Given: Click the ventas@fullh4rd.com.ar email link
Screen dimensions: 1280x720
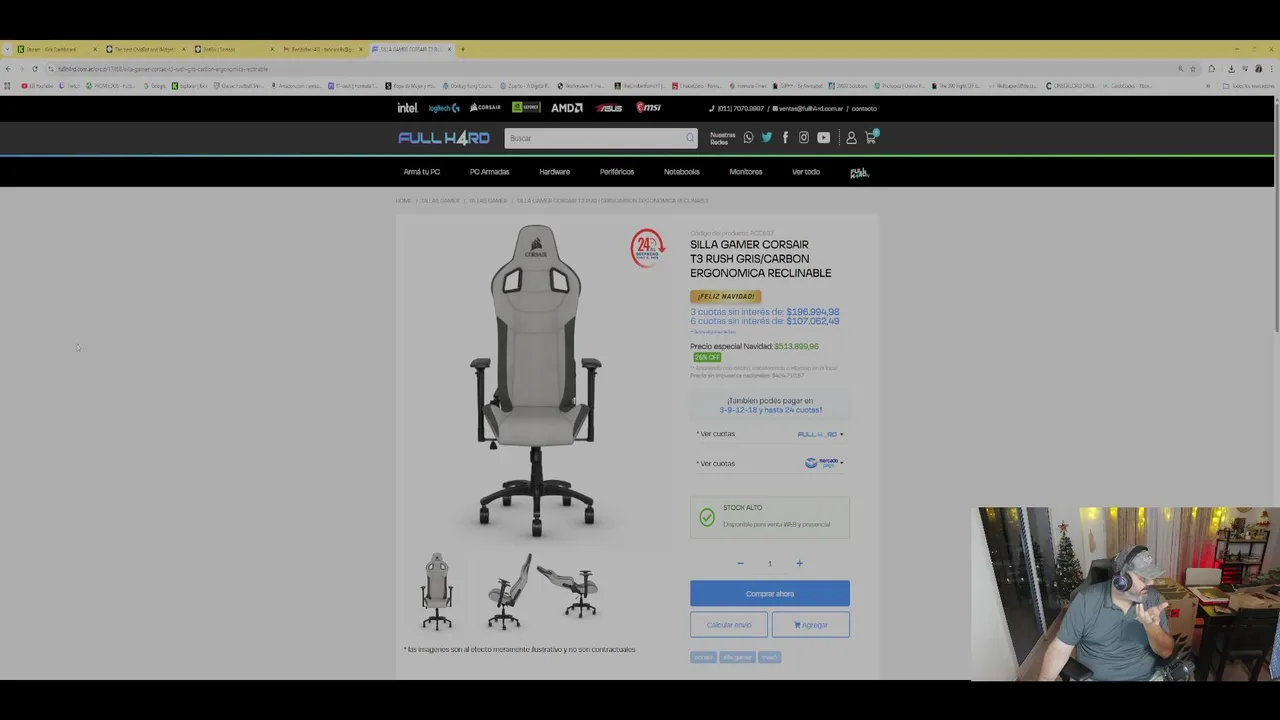Looking at the screenshot, I should tap(808, 108).
